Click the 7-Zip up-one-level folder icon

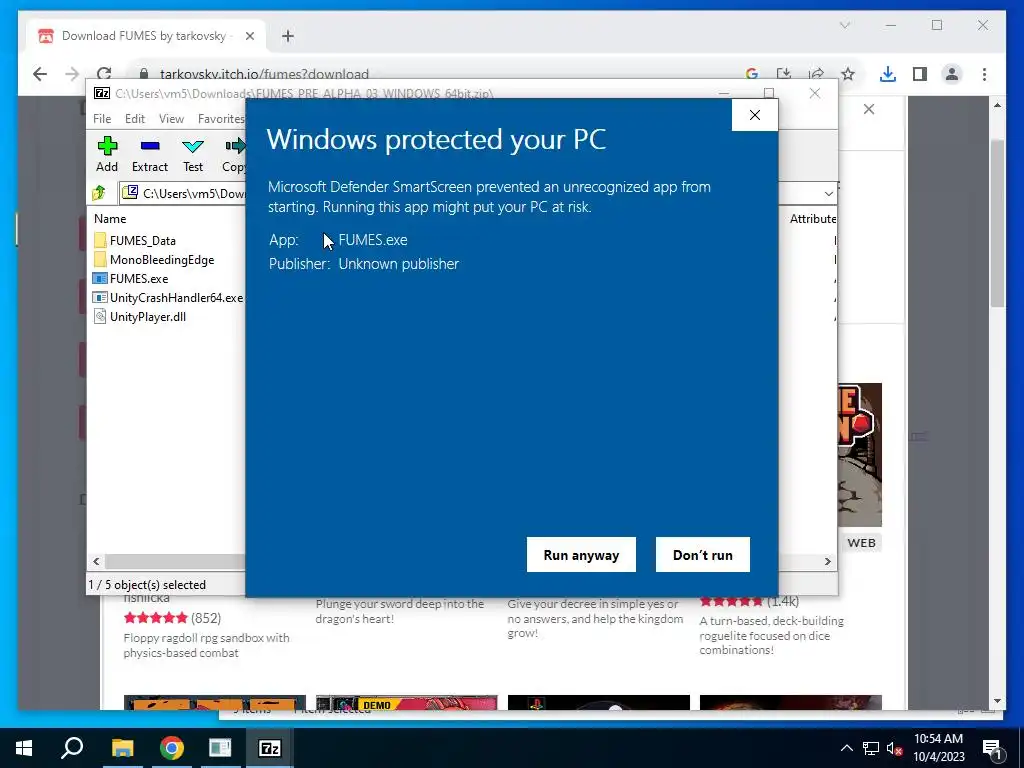(99, 193)
